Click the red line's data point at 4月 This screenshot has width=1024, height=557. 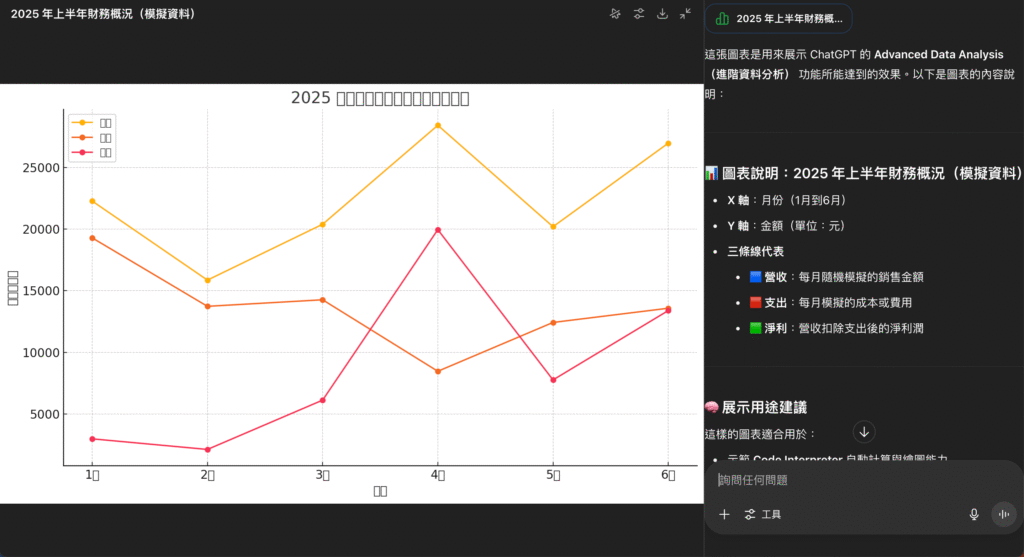coord(437,230)
